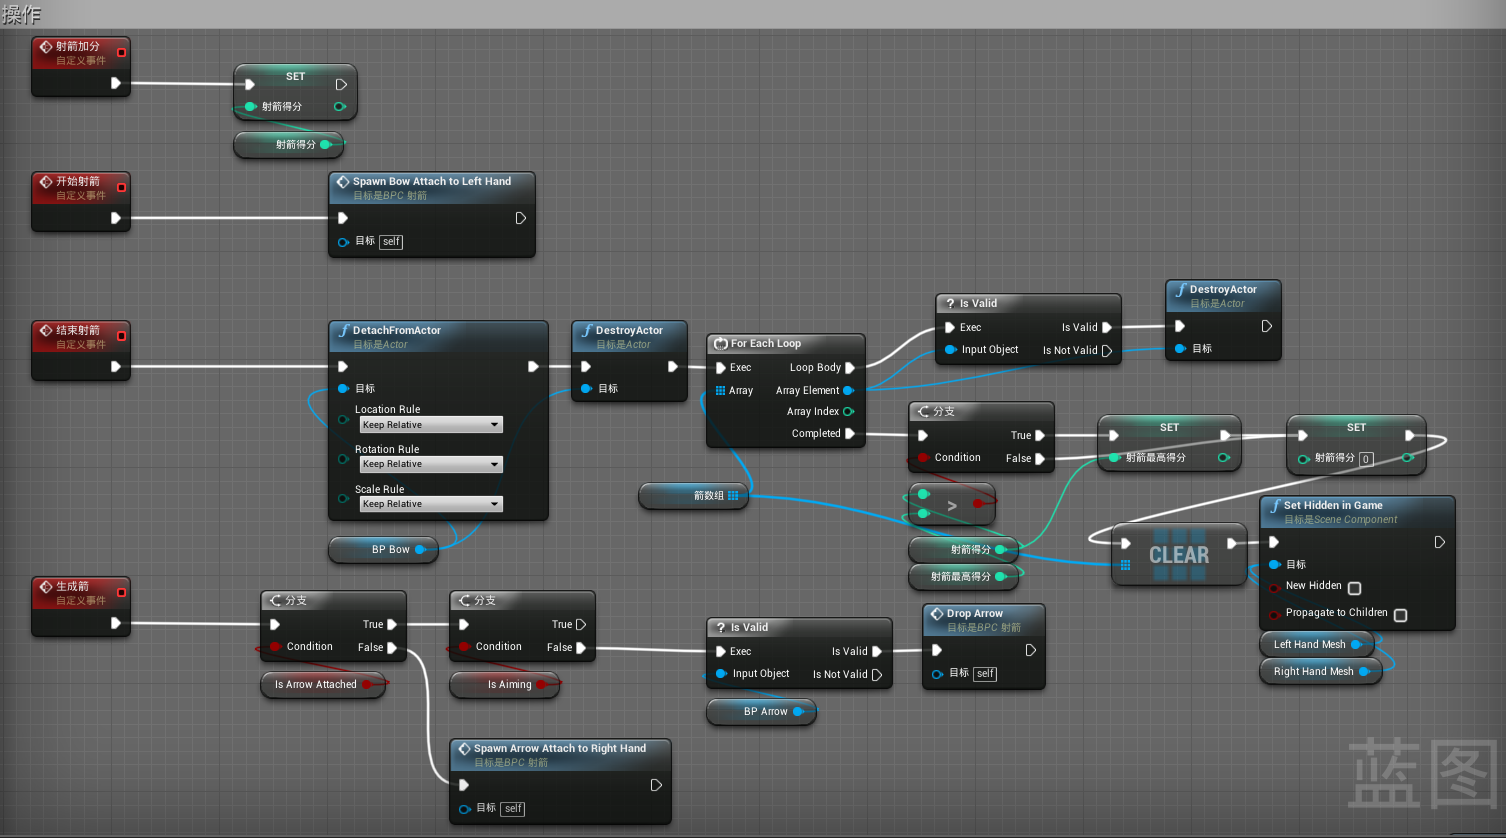Select the SET 射箭得分 node header
Image resolution: width=1506 pixels, height=838 pixels.
(296, 76)
